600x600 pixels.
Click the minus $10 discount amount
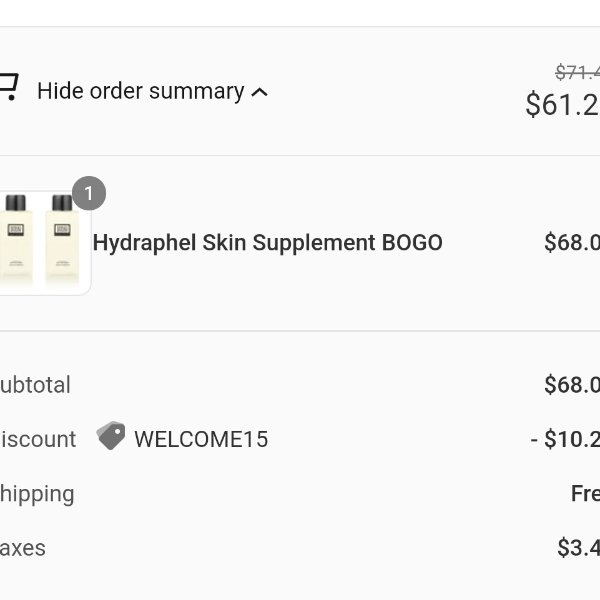click(x=565, y=439)
